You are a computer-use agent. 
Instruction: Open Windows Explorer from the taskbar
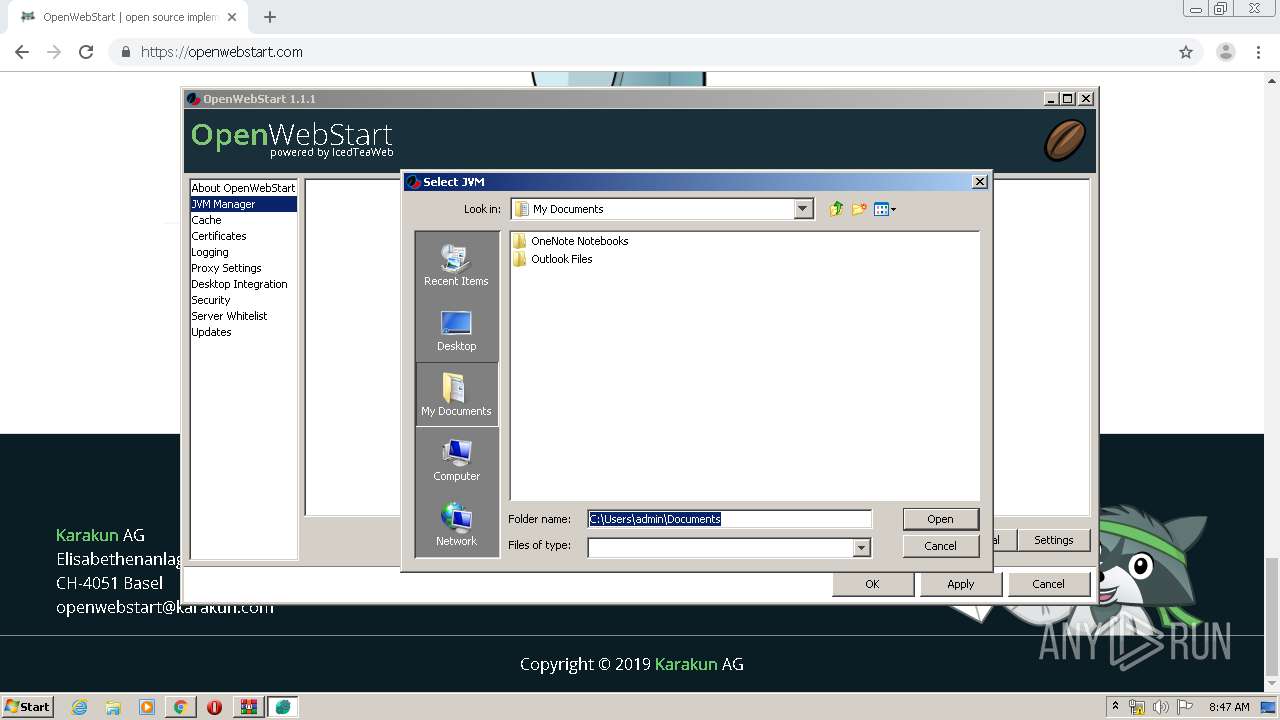pyautogui.click(x=113, y=707)
